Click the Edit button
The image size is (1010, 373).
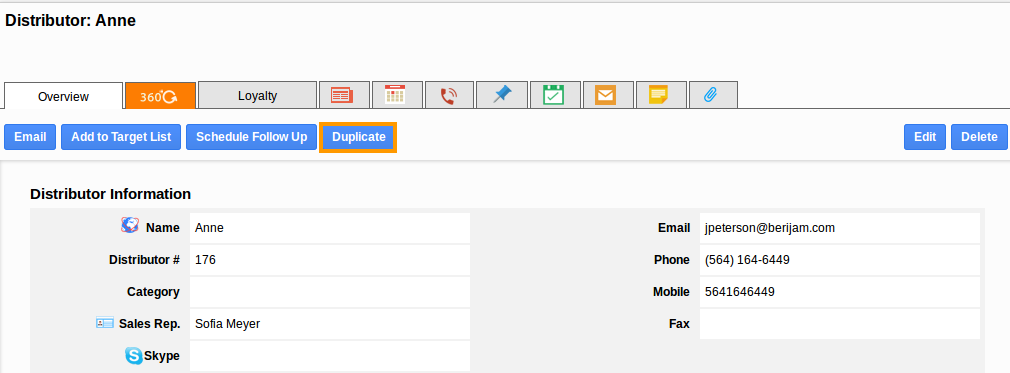(925, 137)
